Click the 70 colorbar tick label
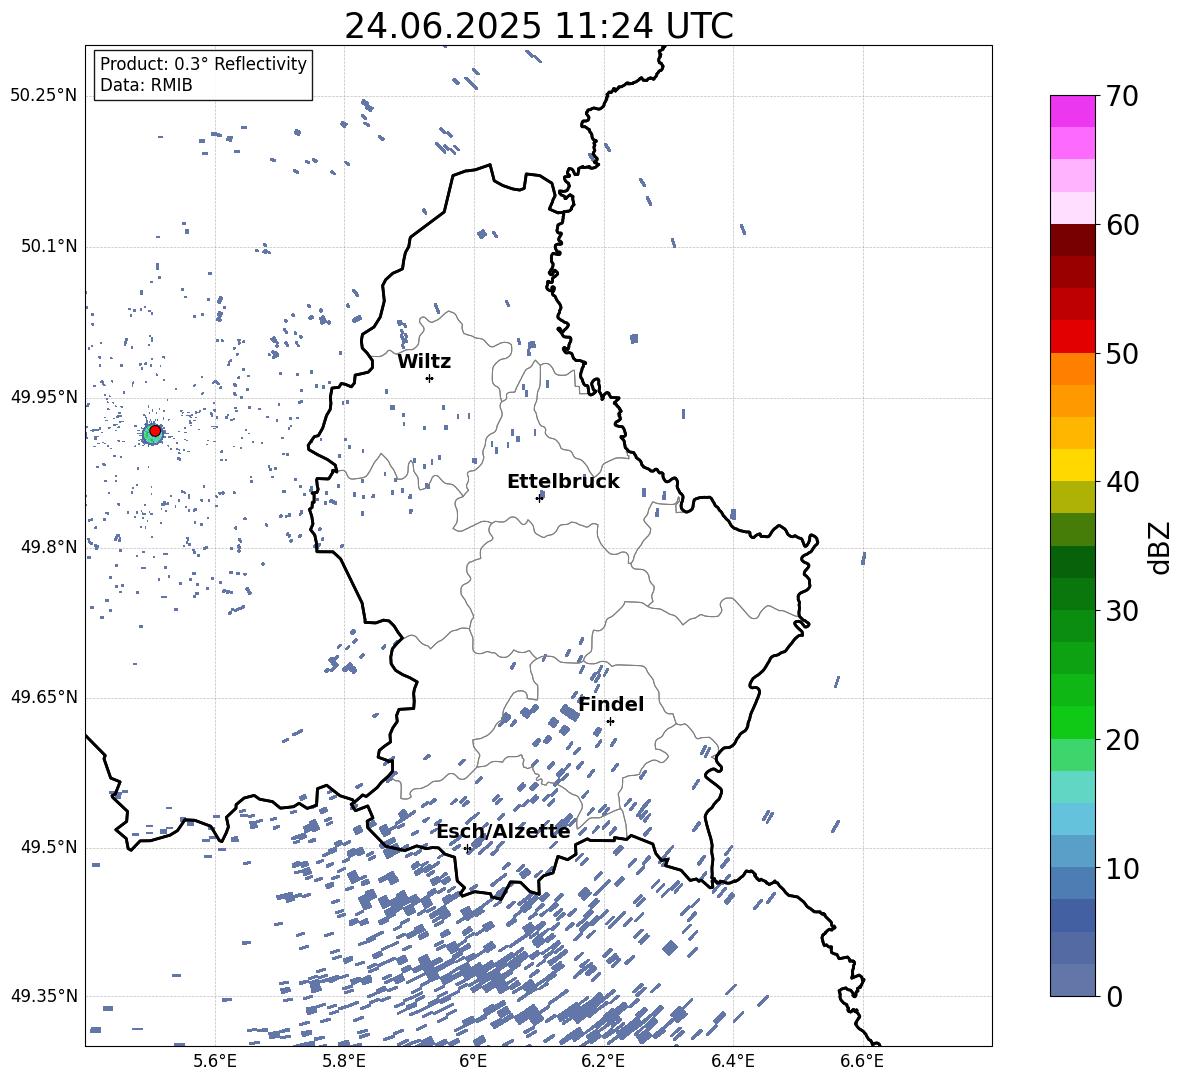Image resolution: width=1184 pixels, height=1081 pixels. (1122, 96)
